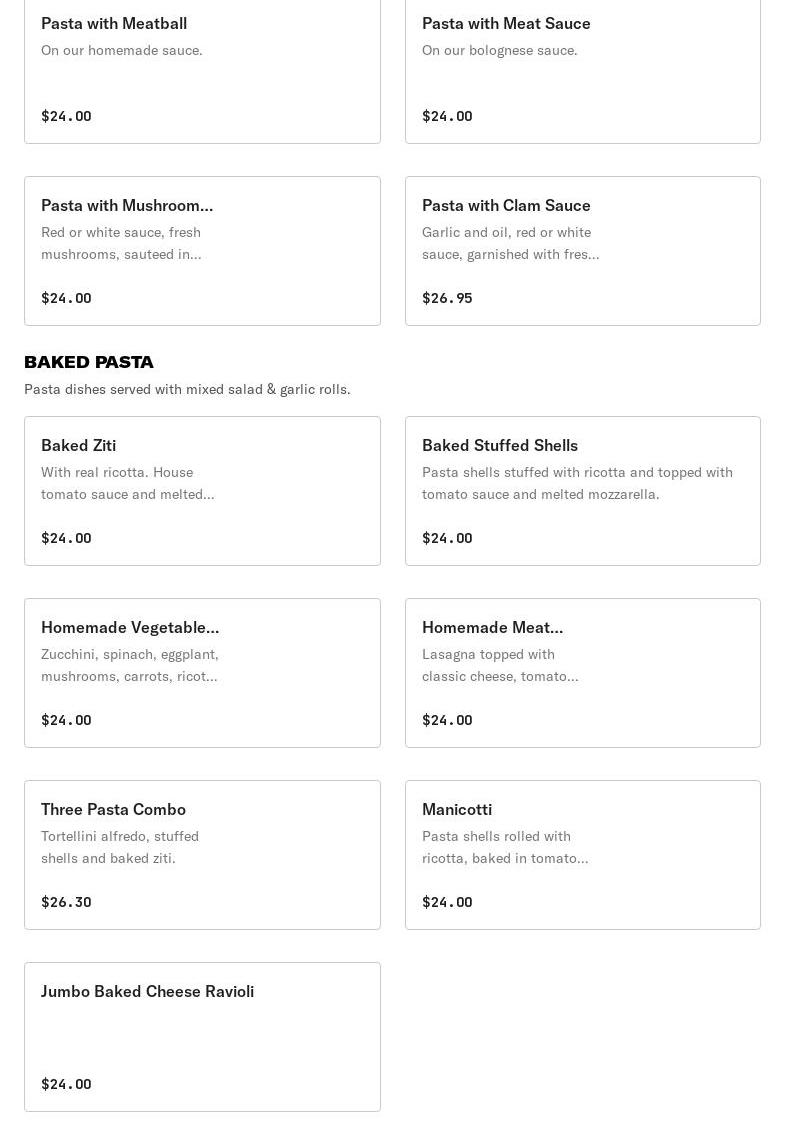Click "On our homemade sauce" description
The width and height of the screenshot is (785, 1135).
[122, 50]
